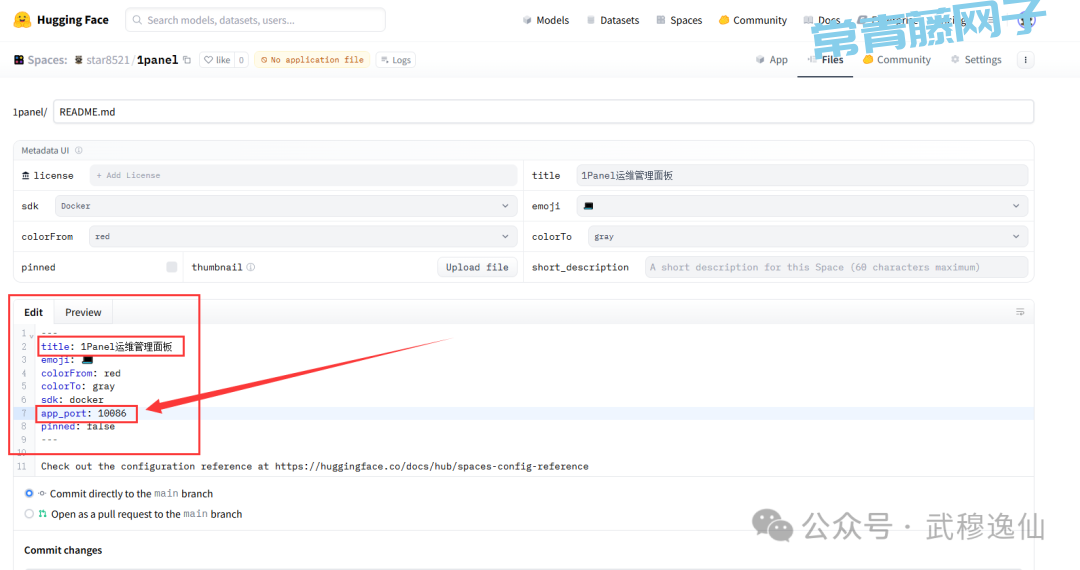
Task: Switch to the Preview tab
Action: coord(83,312)
